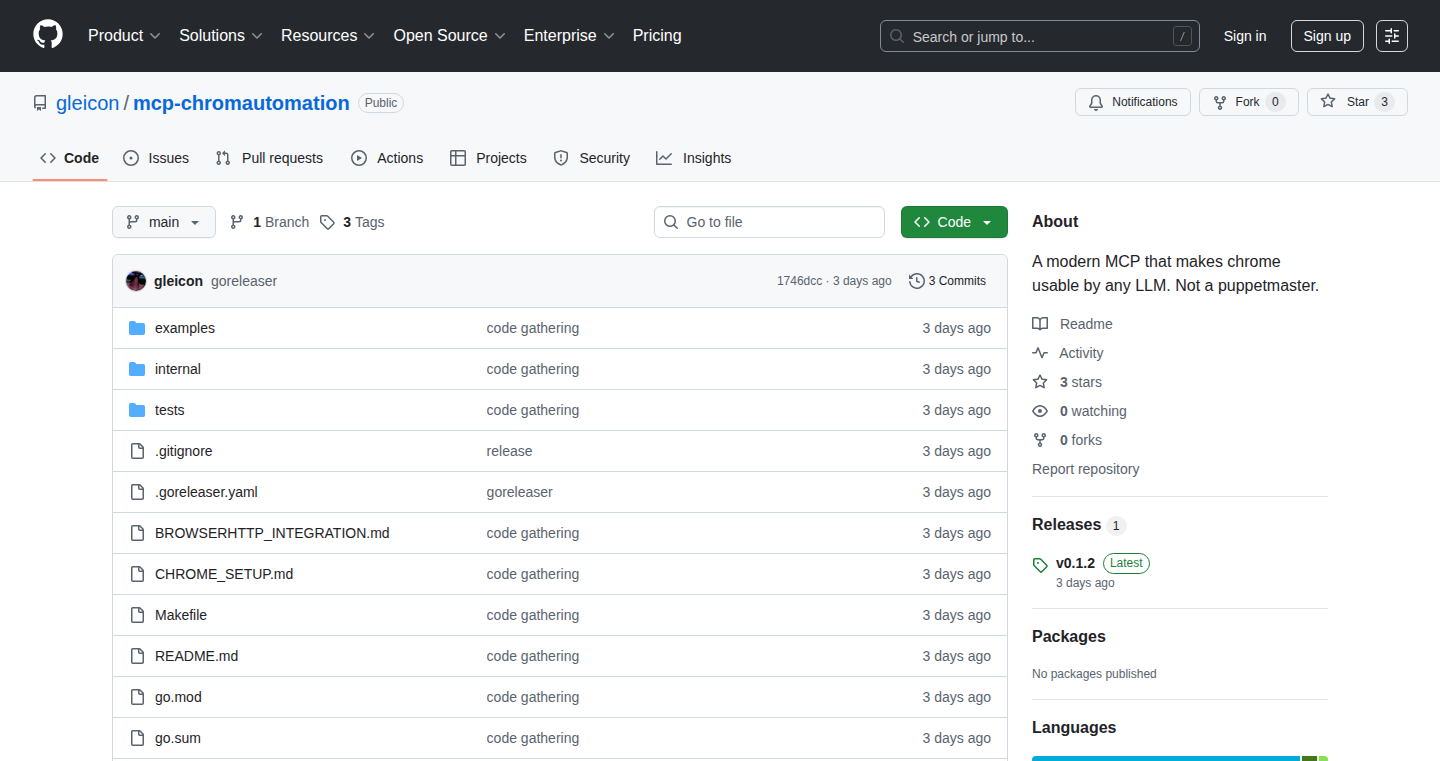This screenshot has height=761, width=1440.
Task: Click the Go to file search field
Action: pos(770,222)
